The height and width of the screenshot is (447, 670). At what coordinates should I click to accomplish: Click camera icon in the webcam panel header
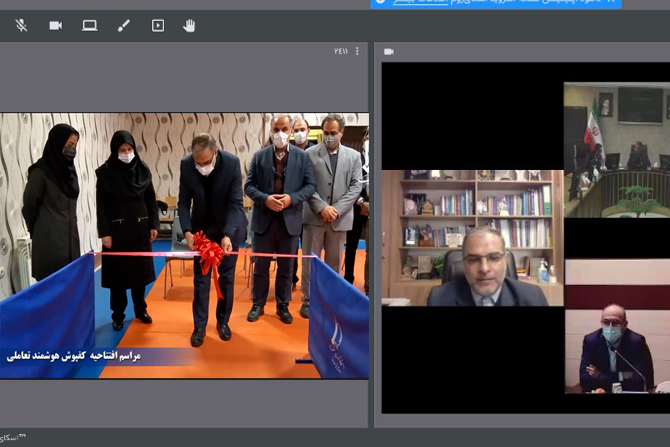coord(389,52)
